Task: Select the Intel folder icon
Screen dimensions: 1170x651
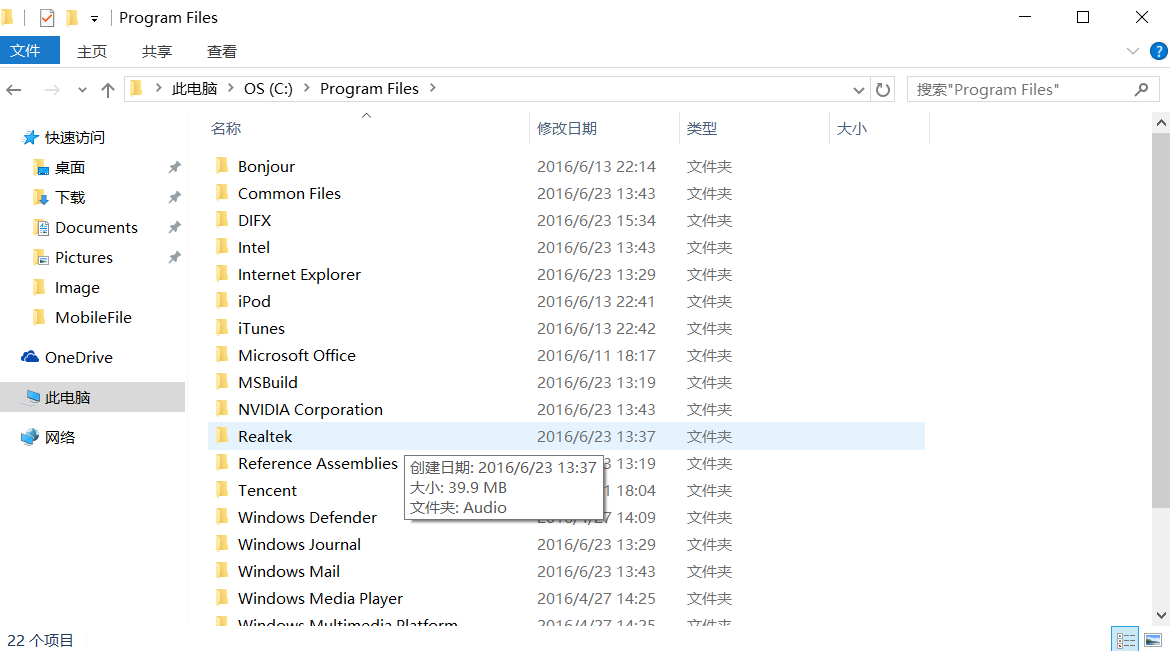Action: pyautogui.click(x=222, y=246)
